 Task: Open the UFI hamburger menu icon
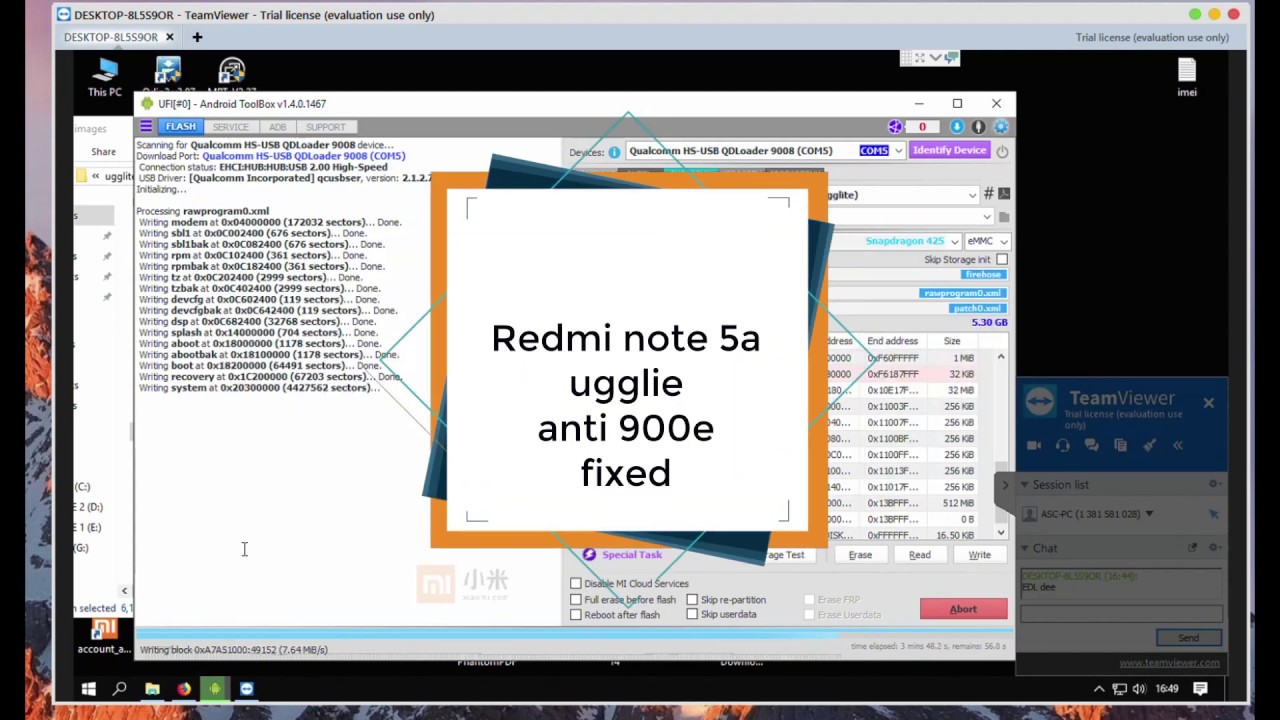tap(146, 127)
